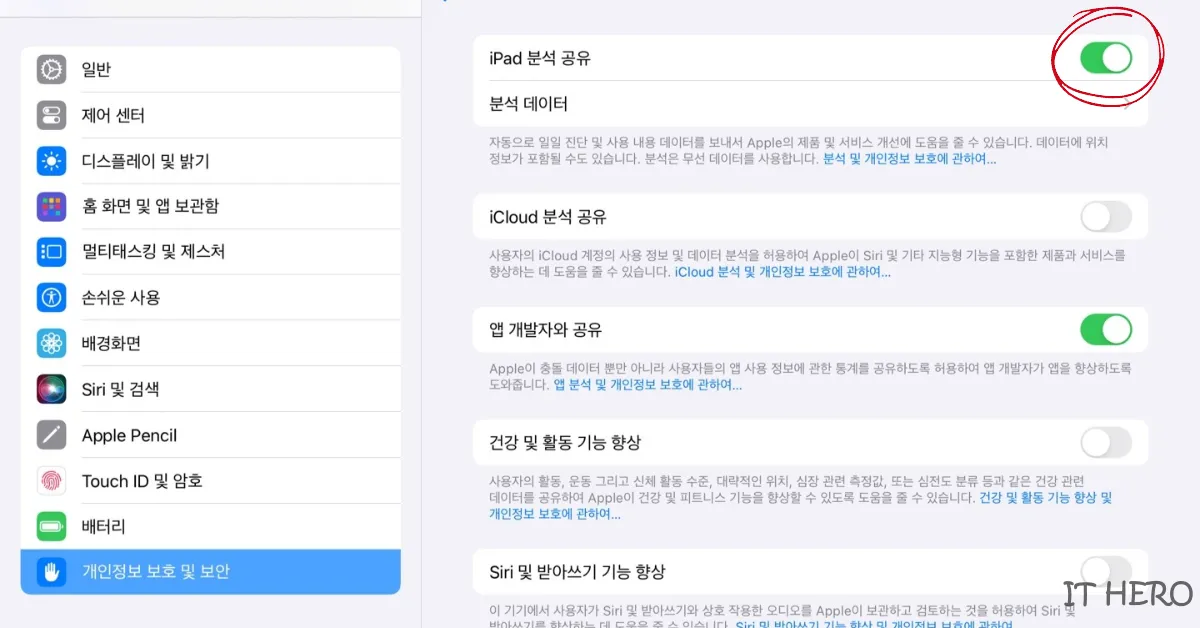Select 홈 화면 및 앱 보관함
1200x628 pixels.
coord(210,206)
